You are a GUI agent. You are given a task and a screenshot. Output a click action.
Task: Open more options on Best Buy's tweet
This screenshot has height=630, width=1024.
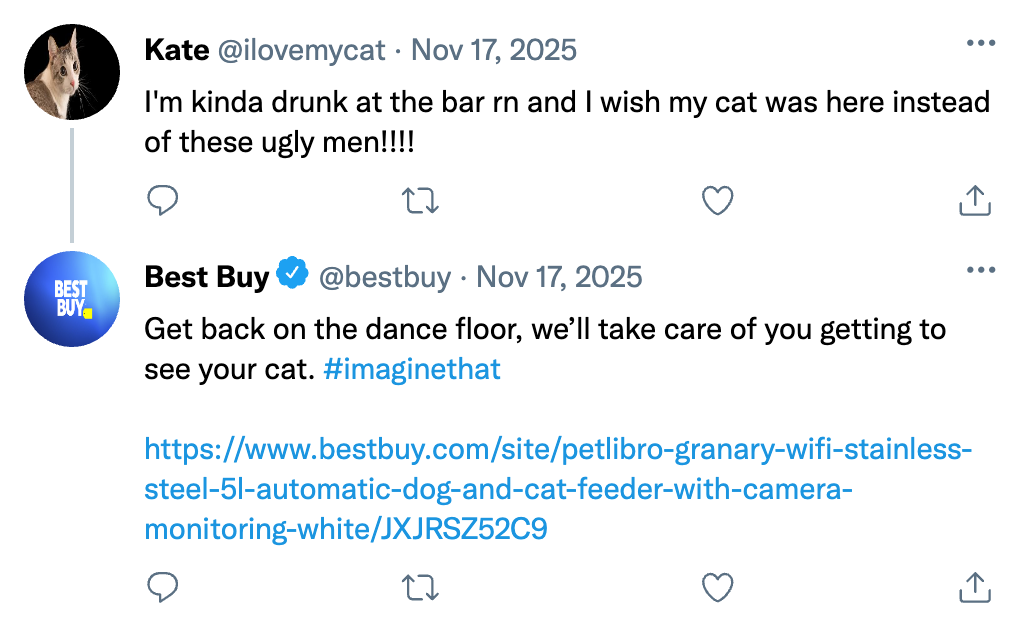pyautogui.click(x=980, y=270)
